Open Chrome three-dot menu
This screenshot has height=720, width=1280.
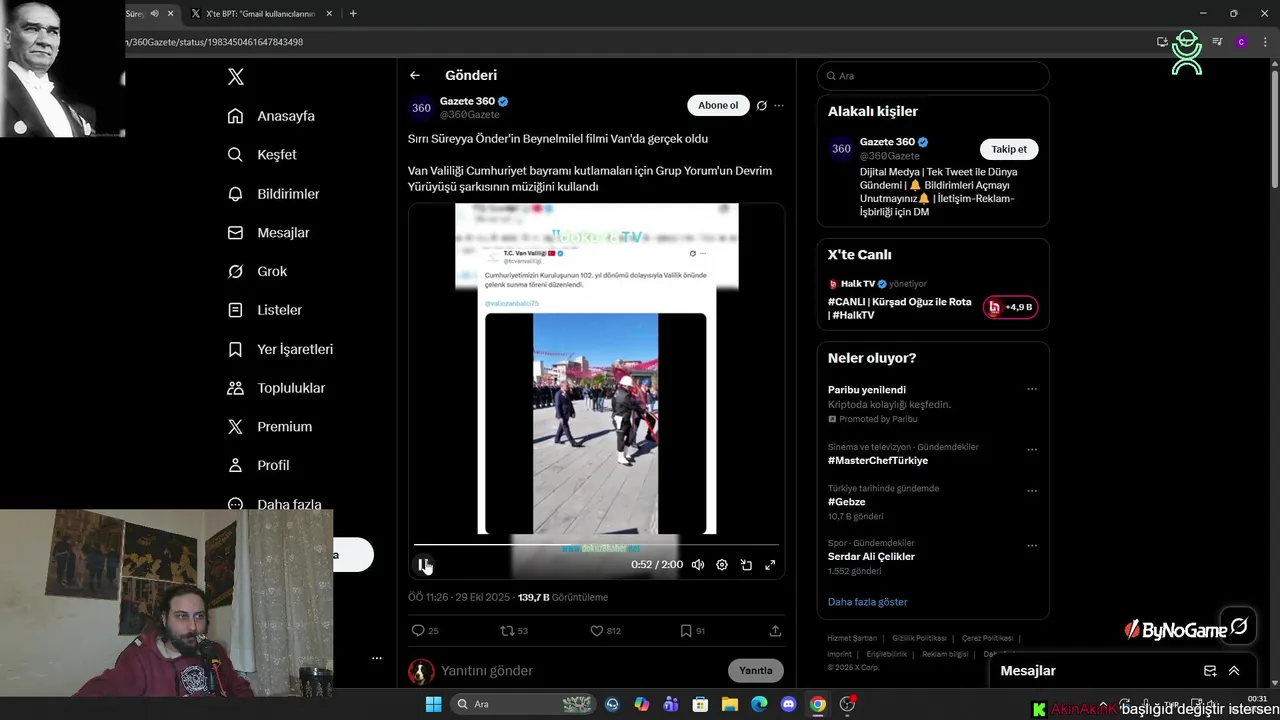pos(1265,42)
